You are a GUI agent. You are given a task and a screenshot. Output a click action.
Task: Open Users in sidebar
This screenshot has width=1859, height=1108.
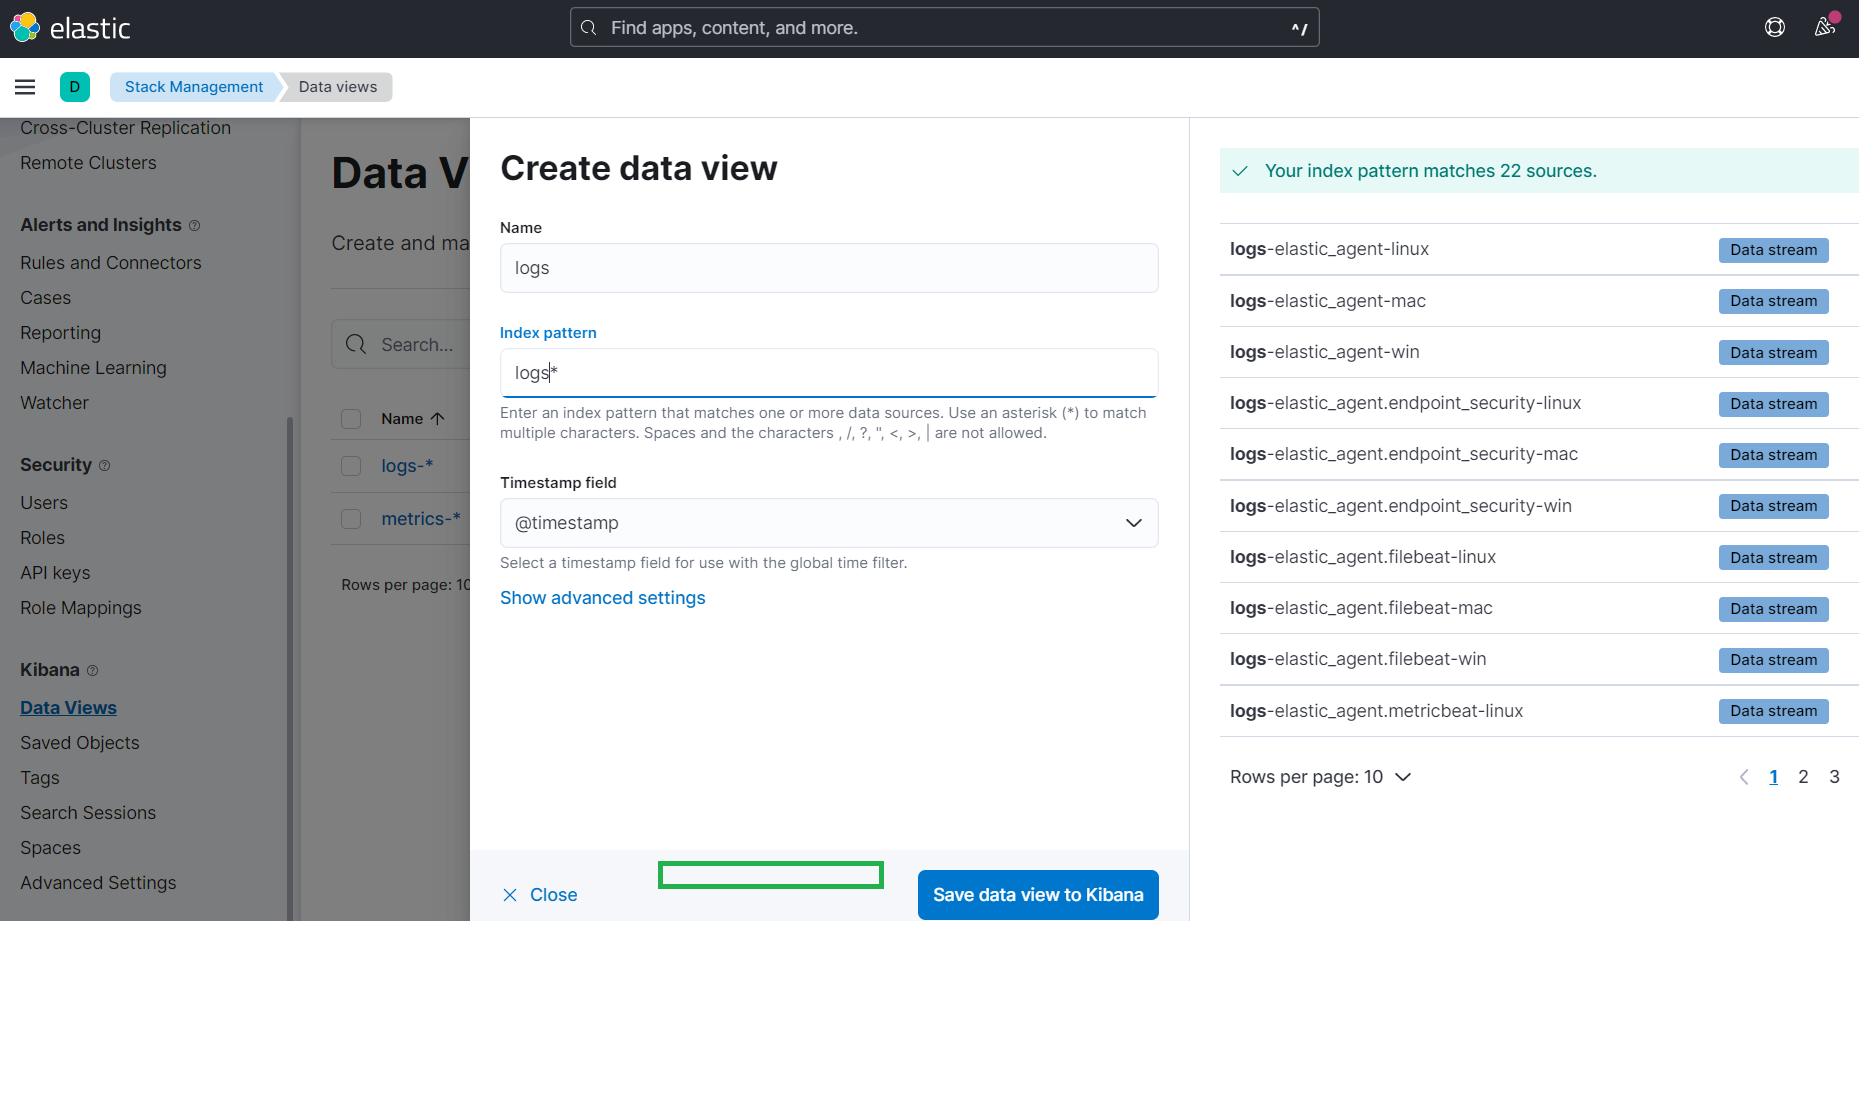point(44,503)
